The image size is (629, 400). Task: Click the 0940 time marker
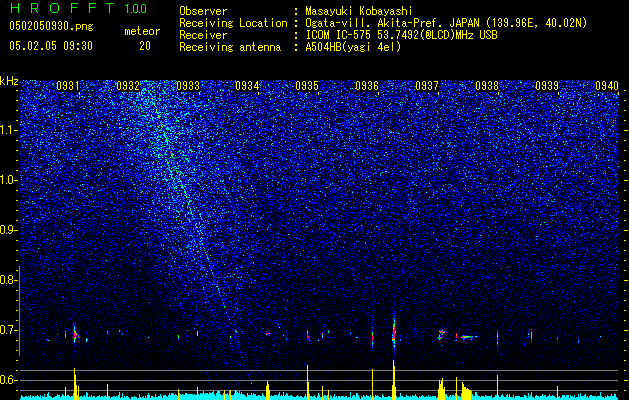pyautogui.click(x=607, y=86)
